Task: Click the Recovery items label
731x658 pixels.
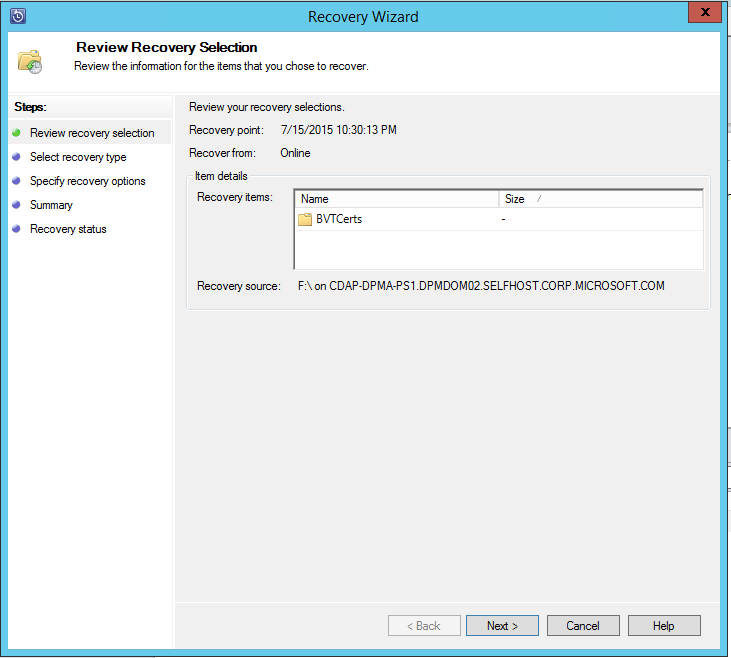Action: tap(234, 197)
